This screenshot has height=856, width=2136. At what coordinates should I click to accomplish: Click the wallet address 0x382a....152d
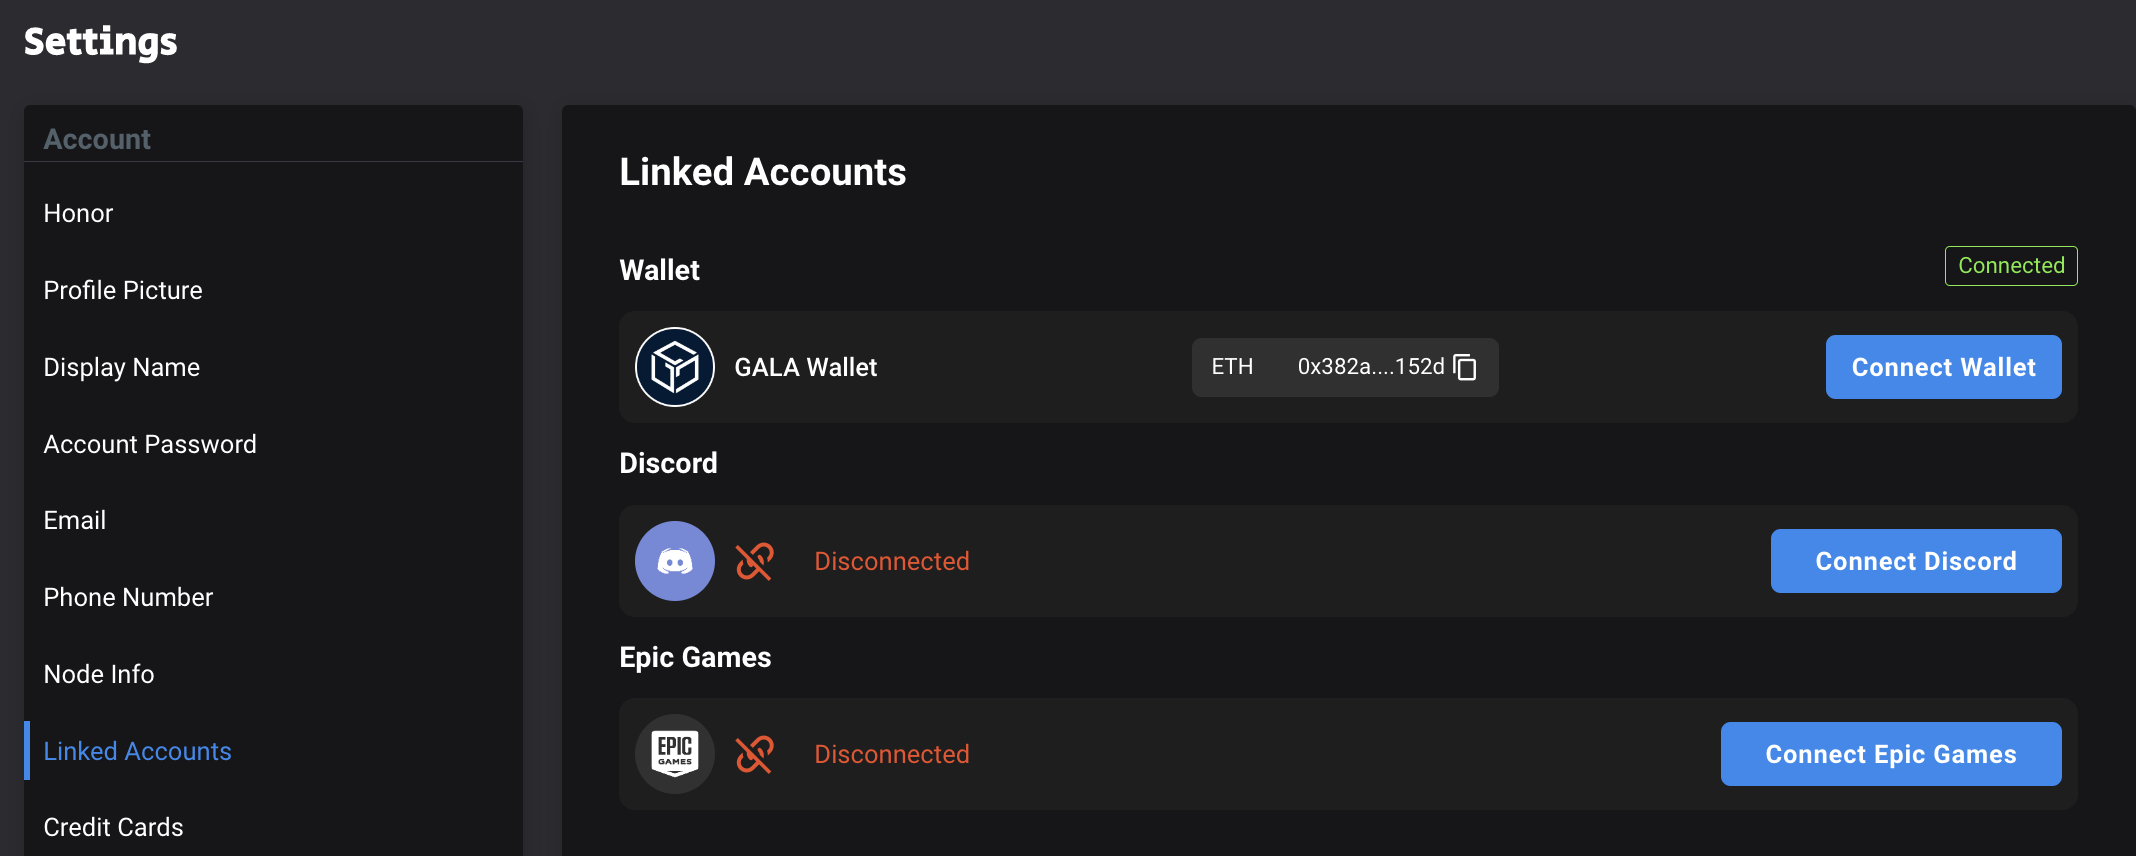pos(1371,367)
